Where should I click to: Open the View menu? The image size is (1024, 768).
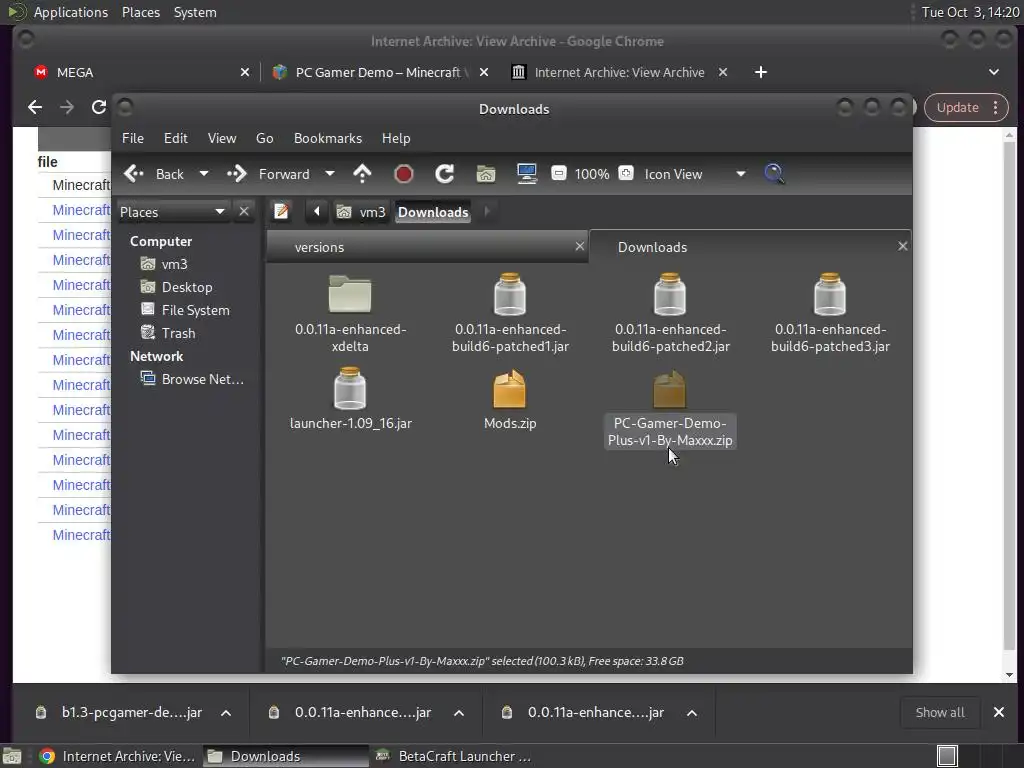click(x=222, y=138)
